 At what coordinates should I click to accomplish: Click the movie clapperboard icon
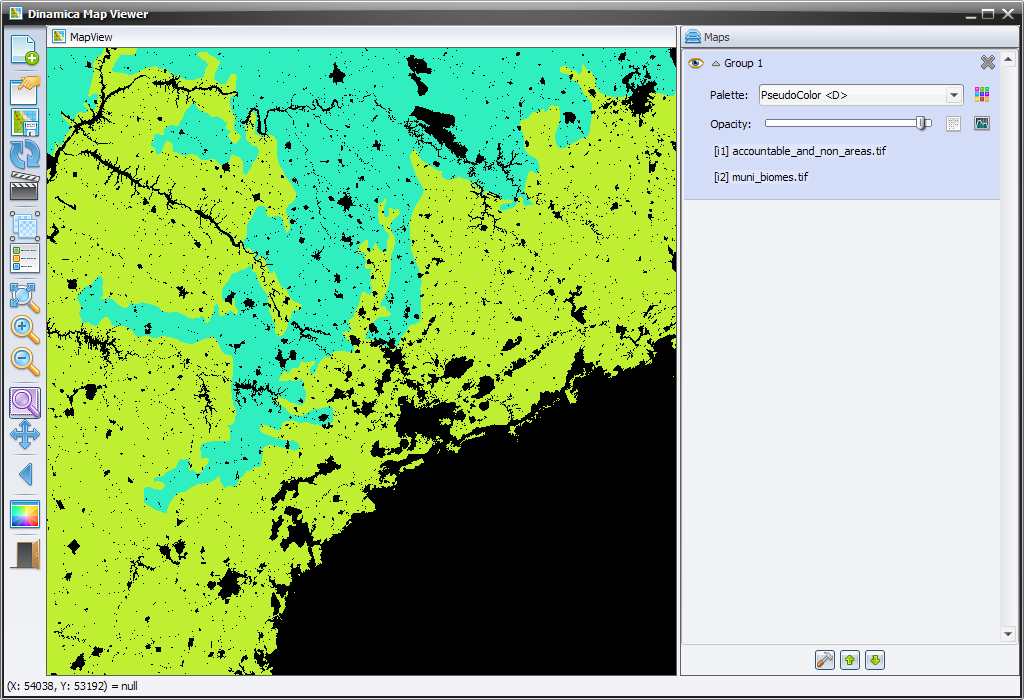click(24, 187)
